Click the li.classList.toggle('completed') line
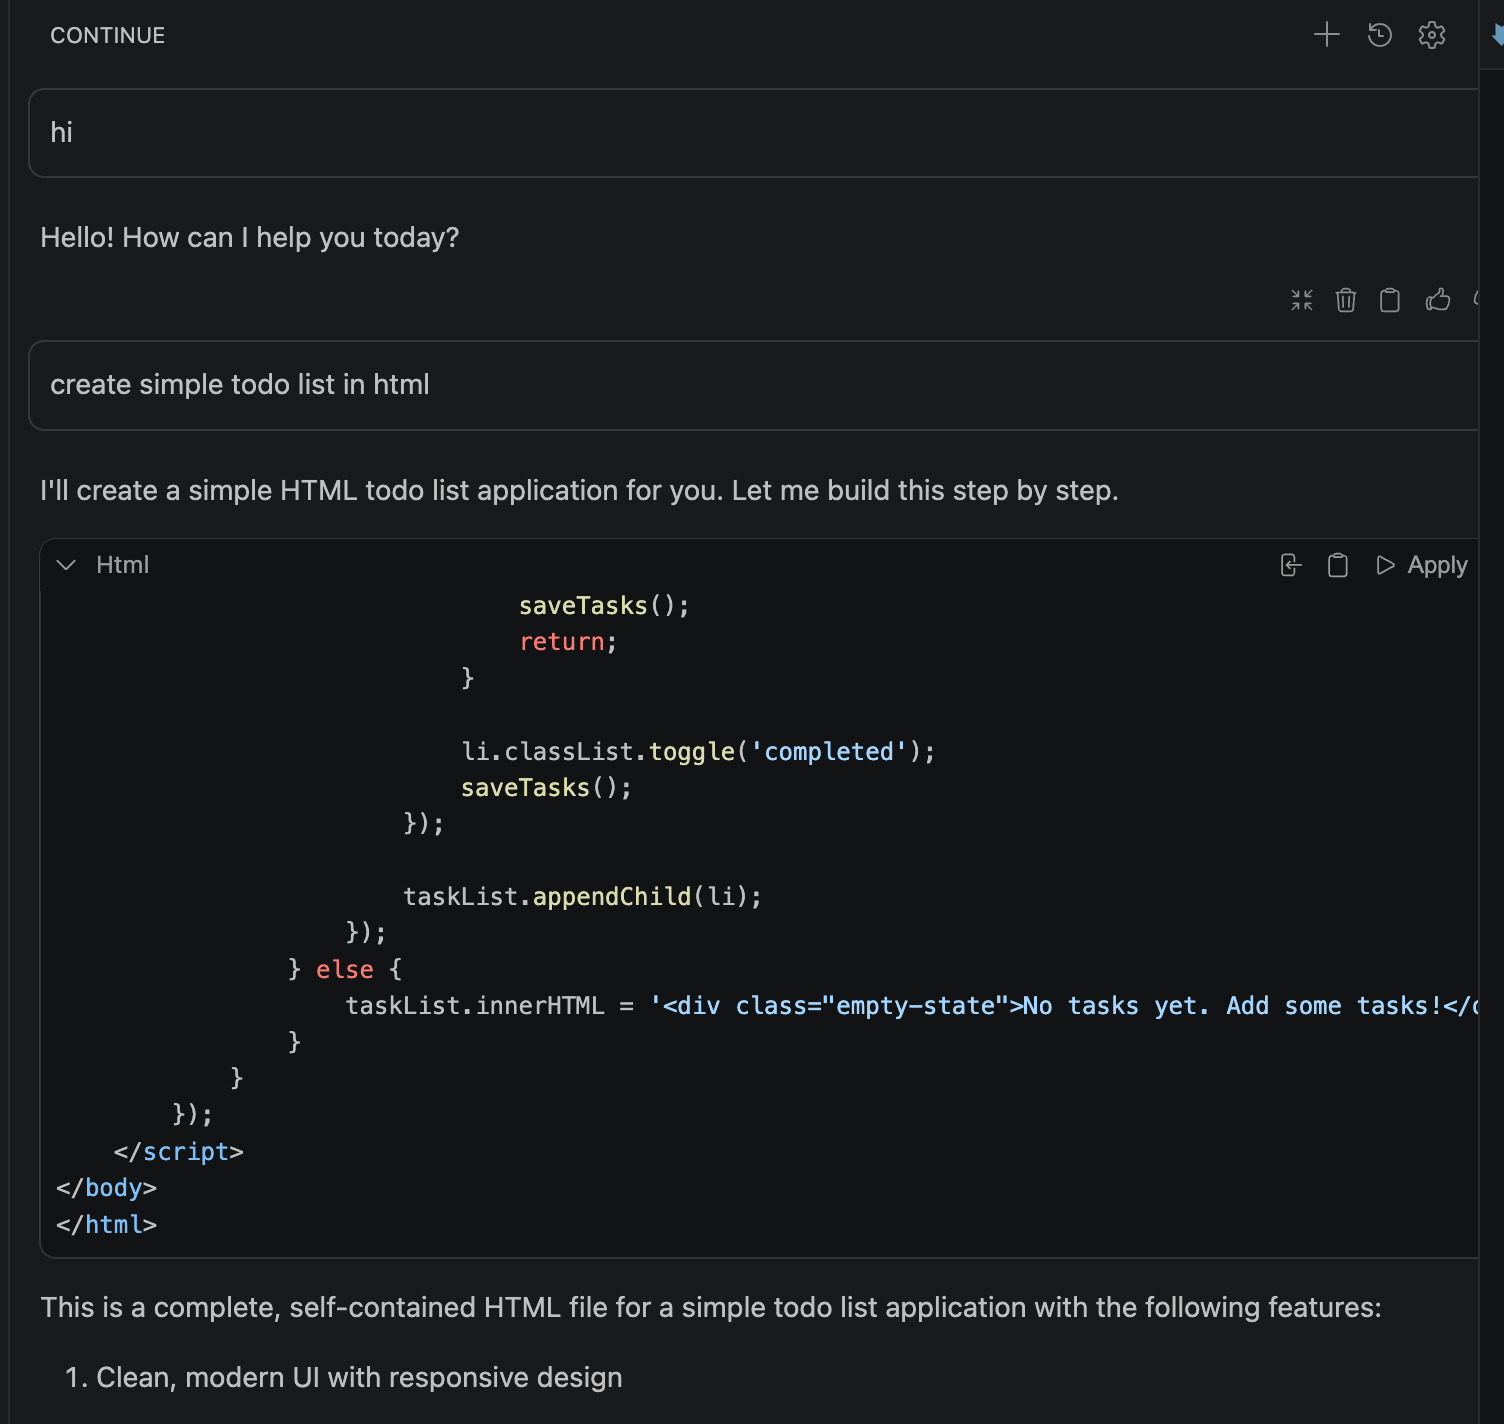Image resolution: width=1504 pixels, height=1424 pixels. click(x=698, y=751)
